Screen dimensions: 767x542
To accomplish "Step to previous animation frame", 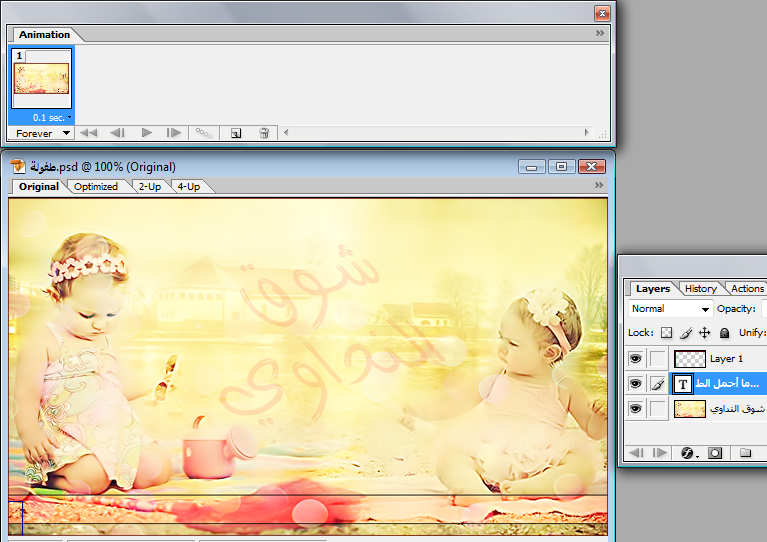I will 117,132.
